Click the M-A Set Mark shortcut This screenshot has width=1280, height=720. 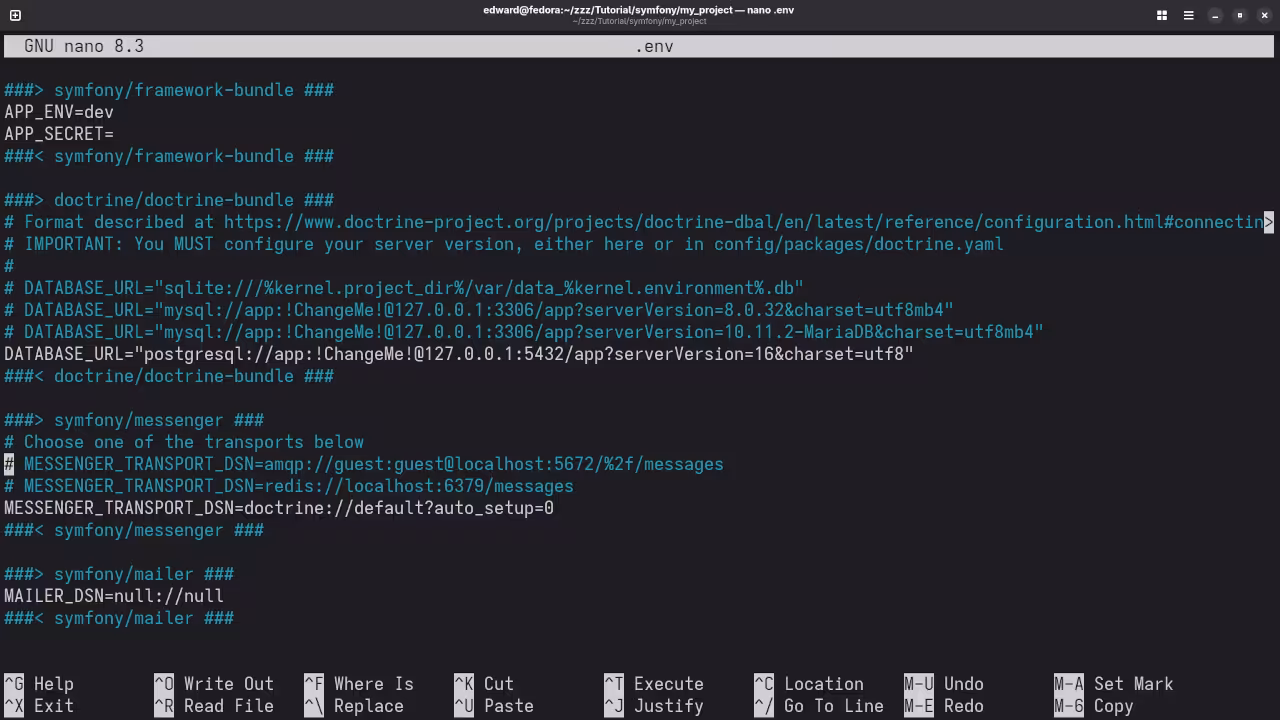(1114, 684)
